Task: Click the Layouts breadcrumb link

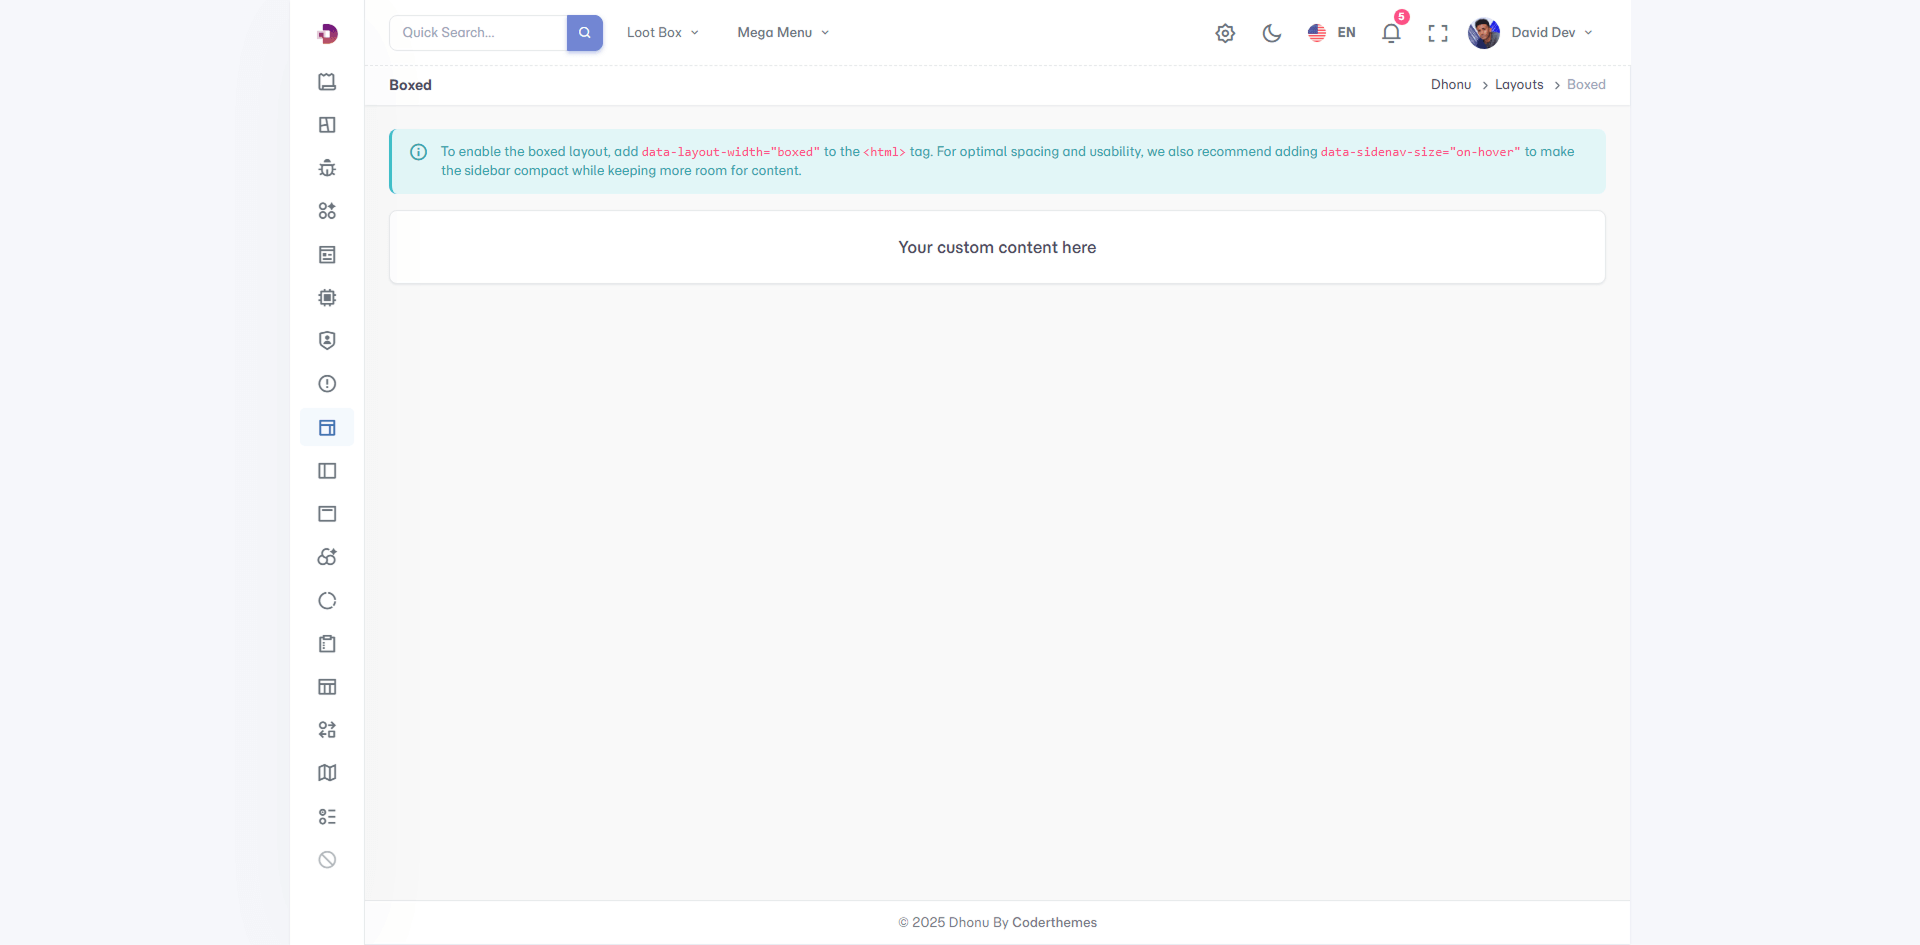Action: tap(1519, 85)
